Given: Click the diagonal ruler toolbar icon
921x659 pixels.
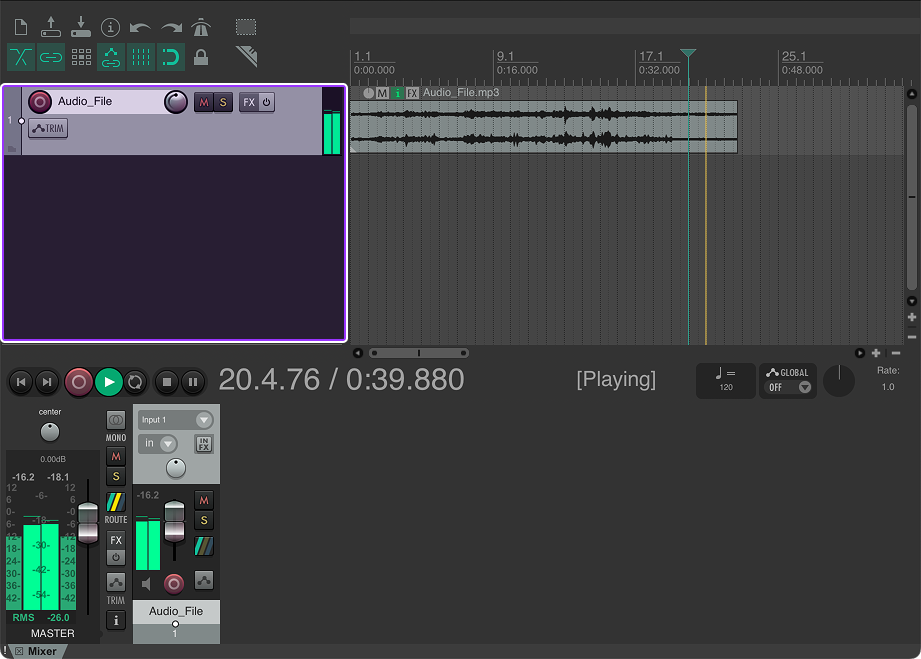Looking at the screenshot, I should (247, 56).
